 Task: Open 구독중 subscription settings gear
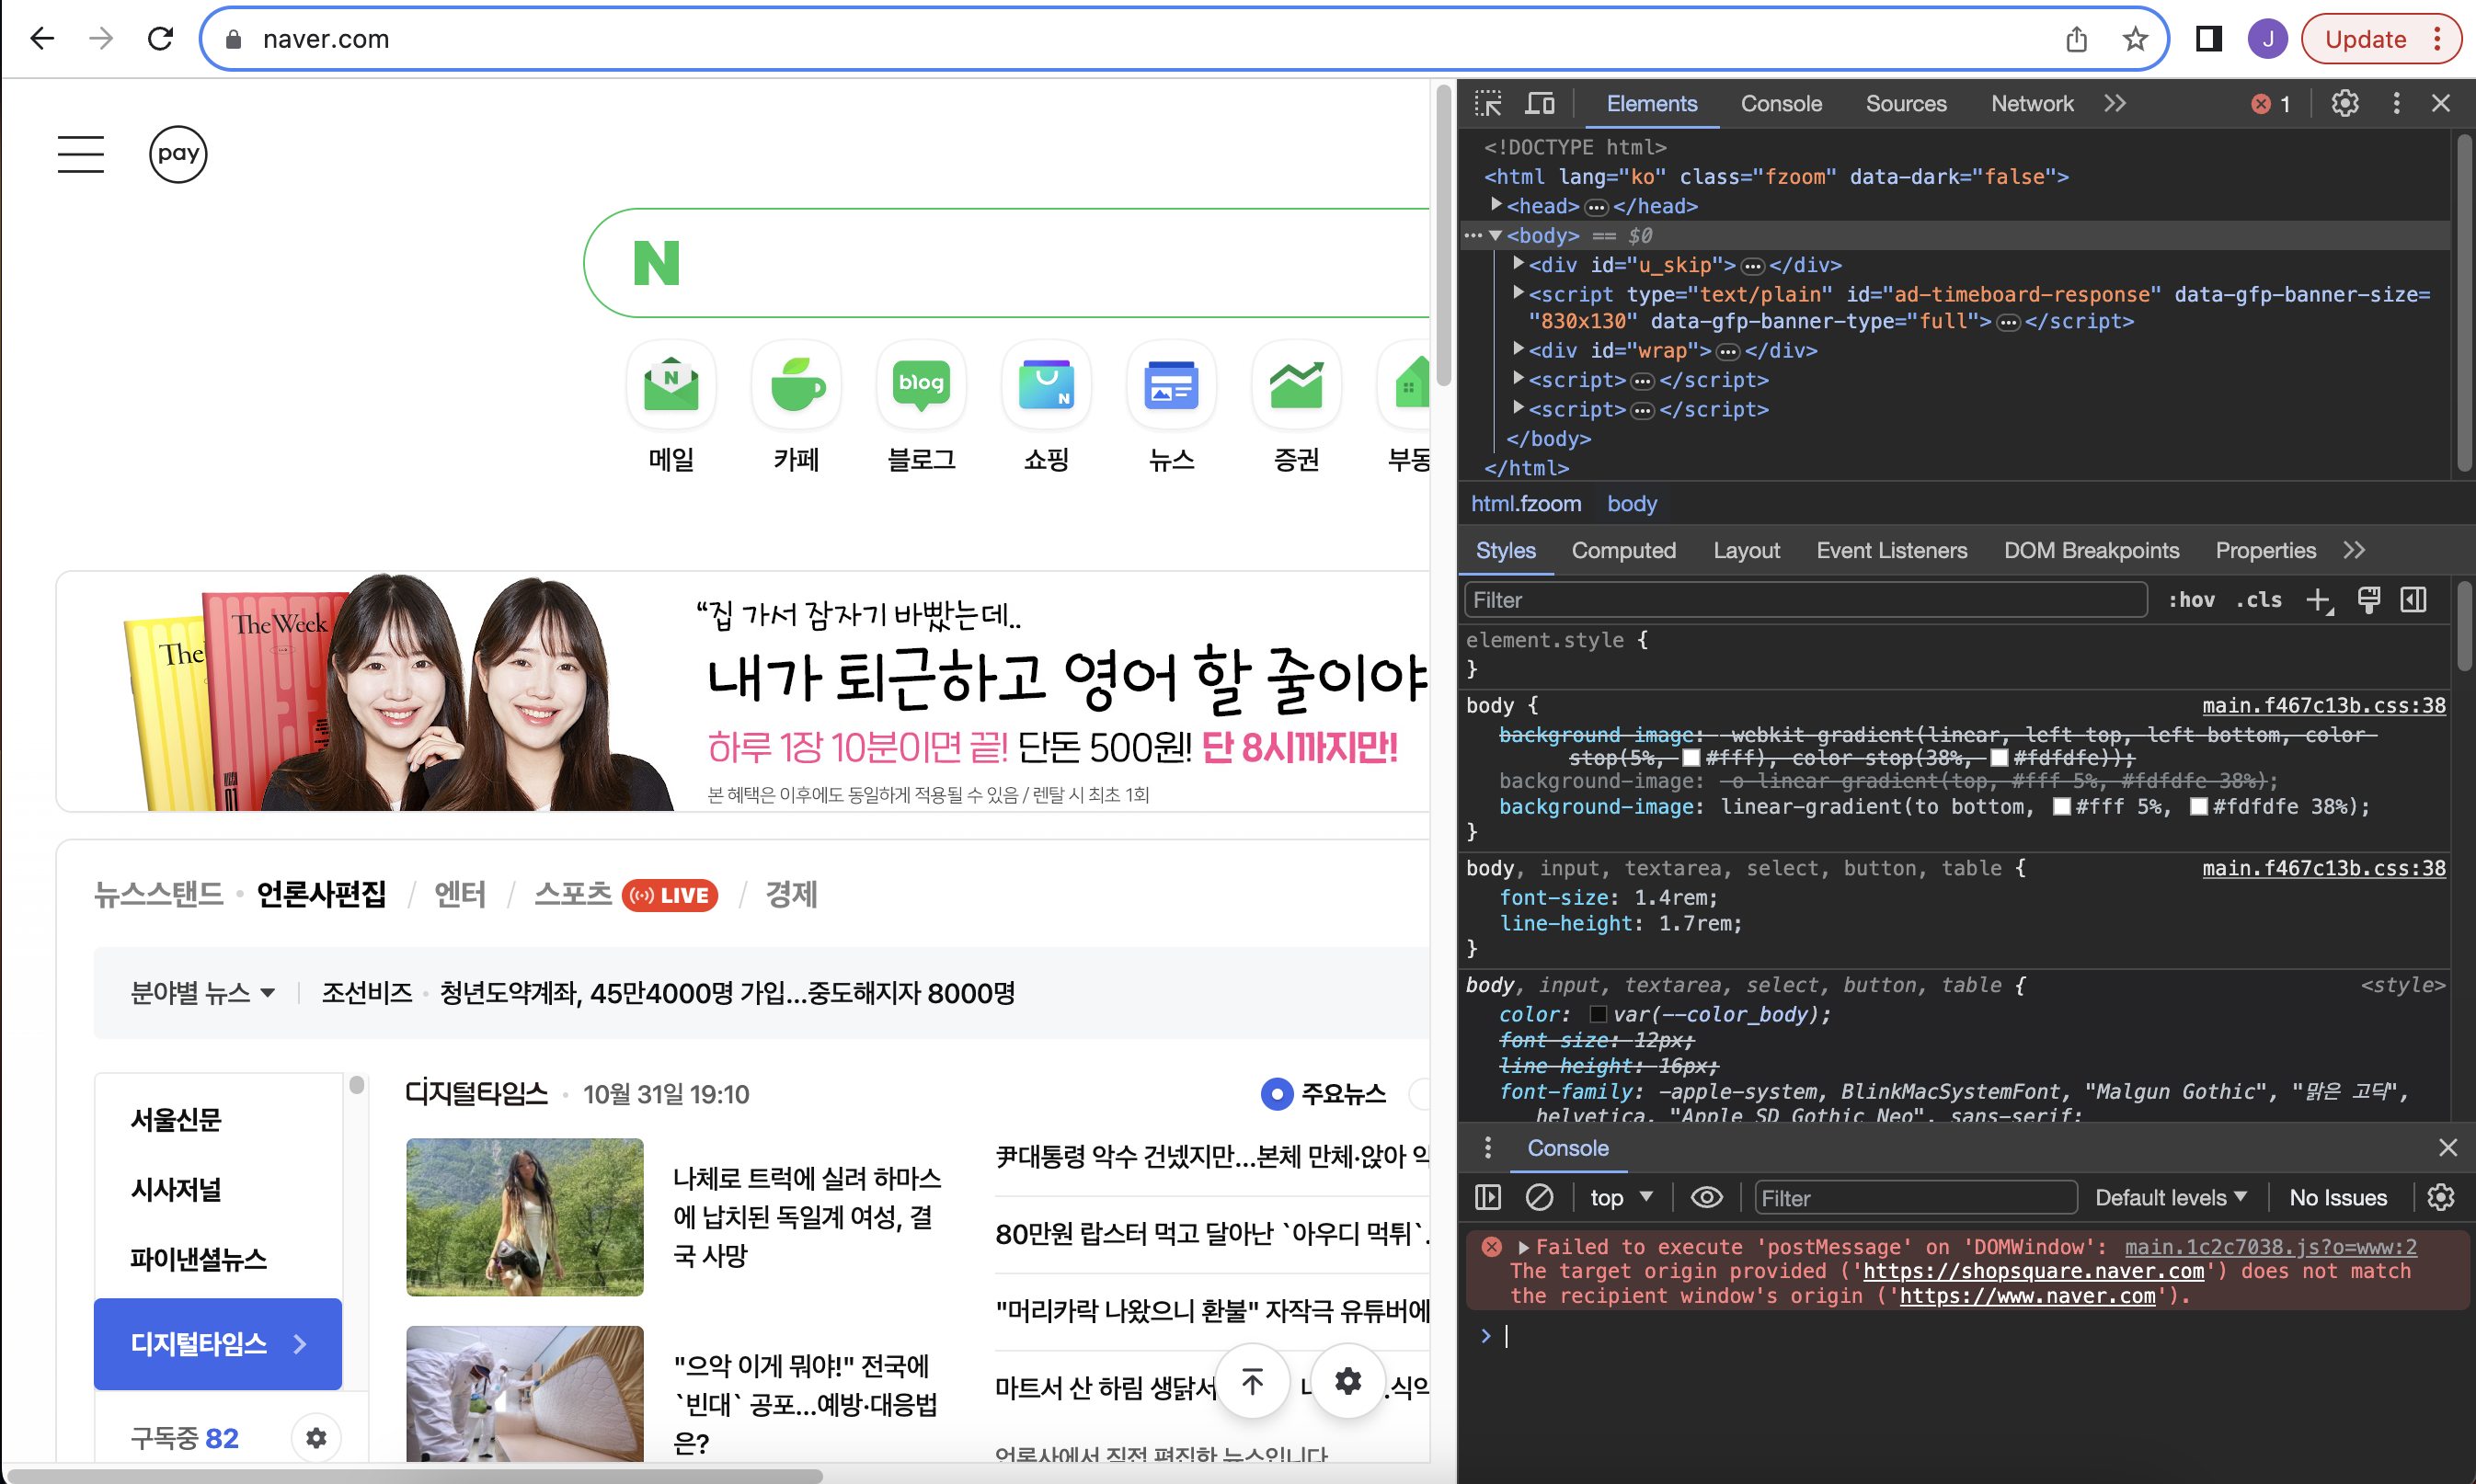tap(316, 1438)
